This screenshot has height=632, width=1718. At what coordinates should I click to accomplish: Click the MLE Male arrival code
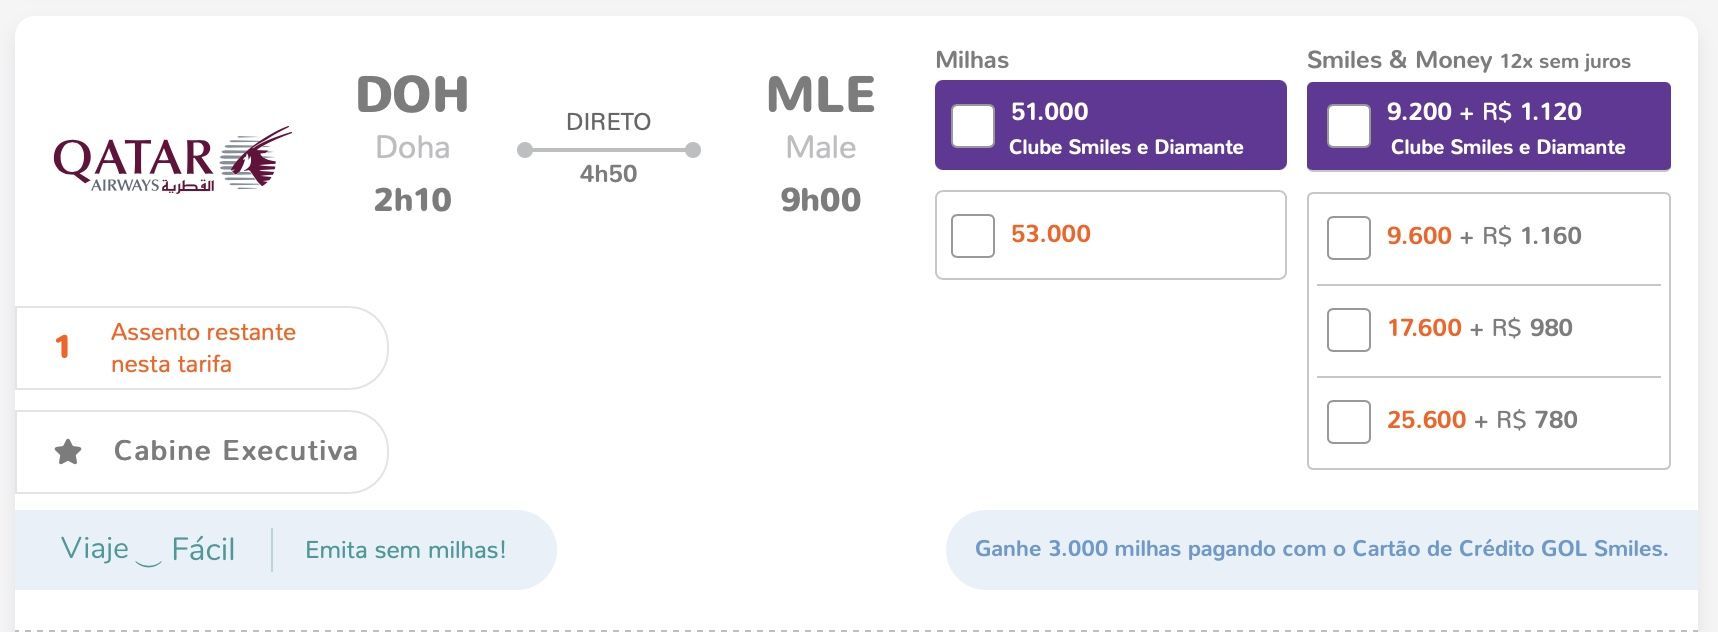820,96
